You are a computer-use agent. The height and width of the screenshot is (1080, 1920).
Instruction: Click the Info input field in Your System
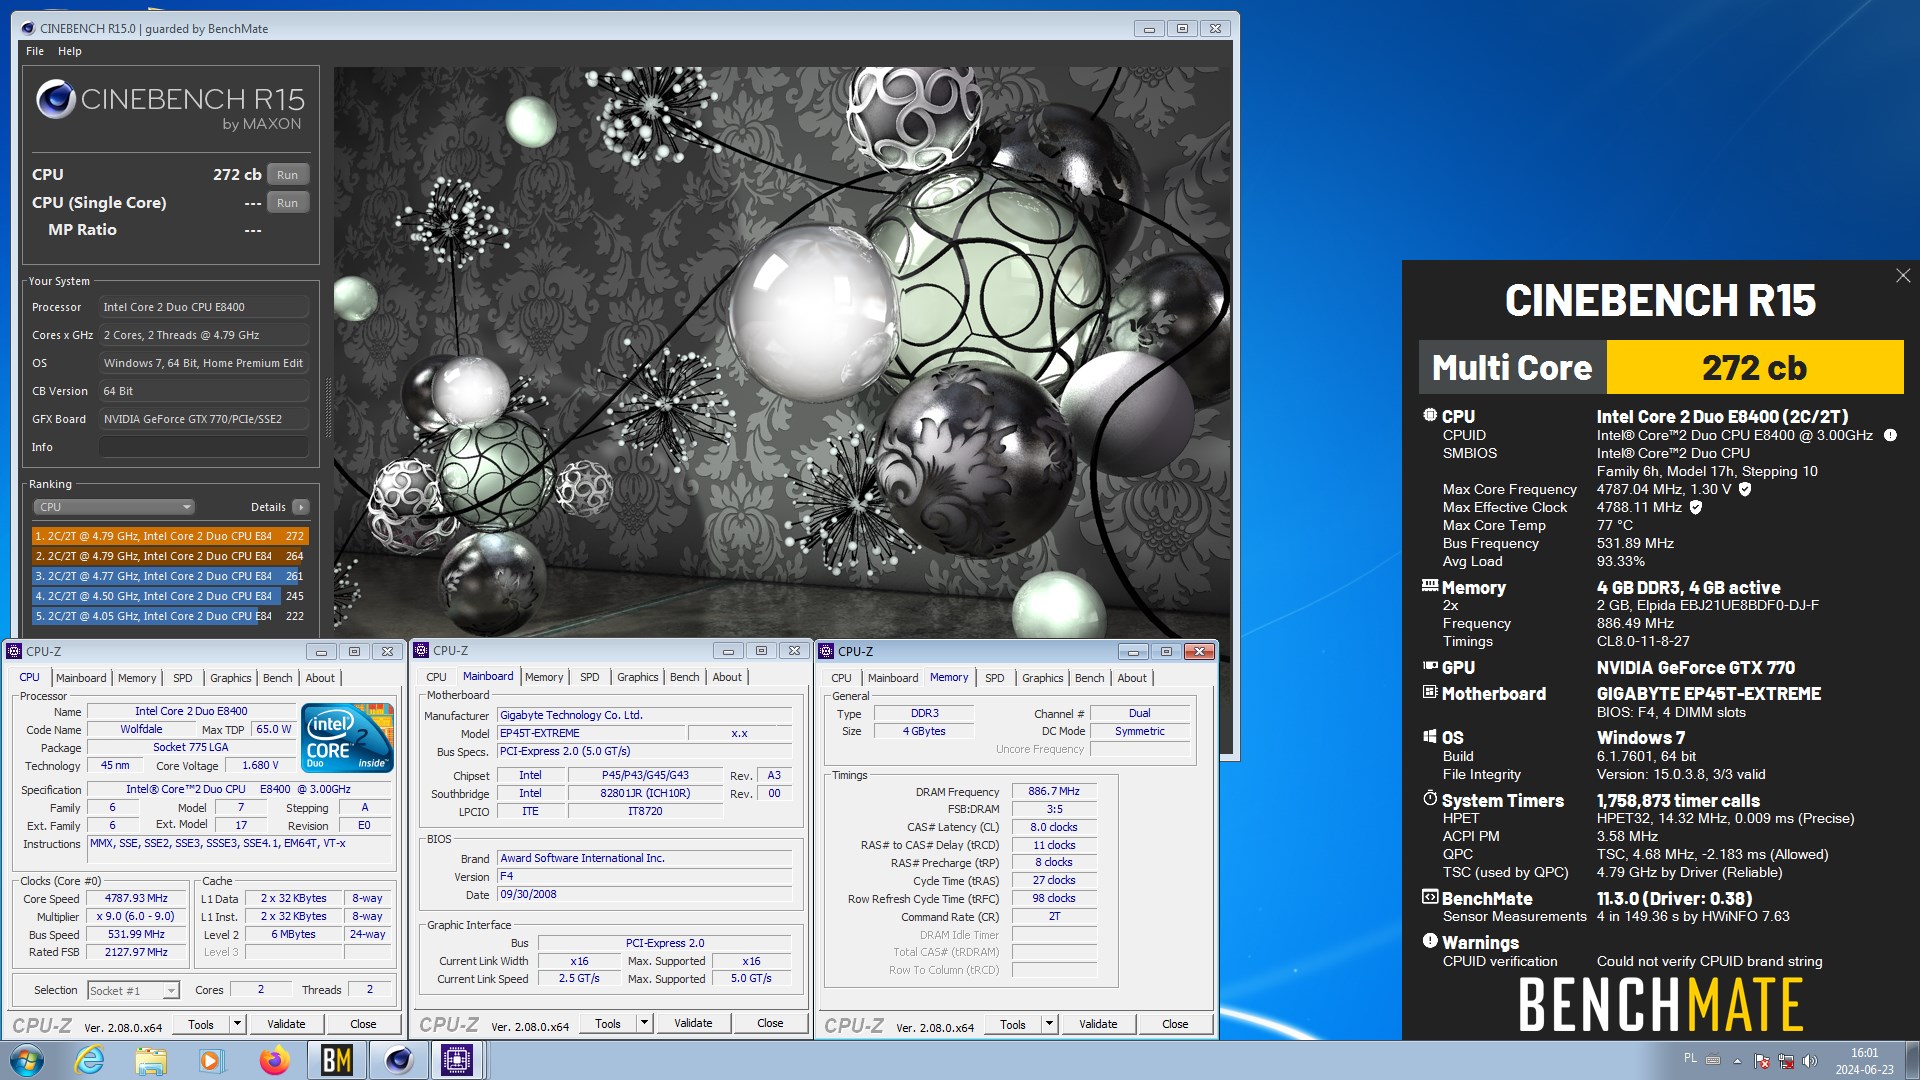tap(204, 447)
